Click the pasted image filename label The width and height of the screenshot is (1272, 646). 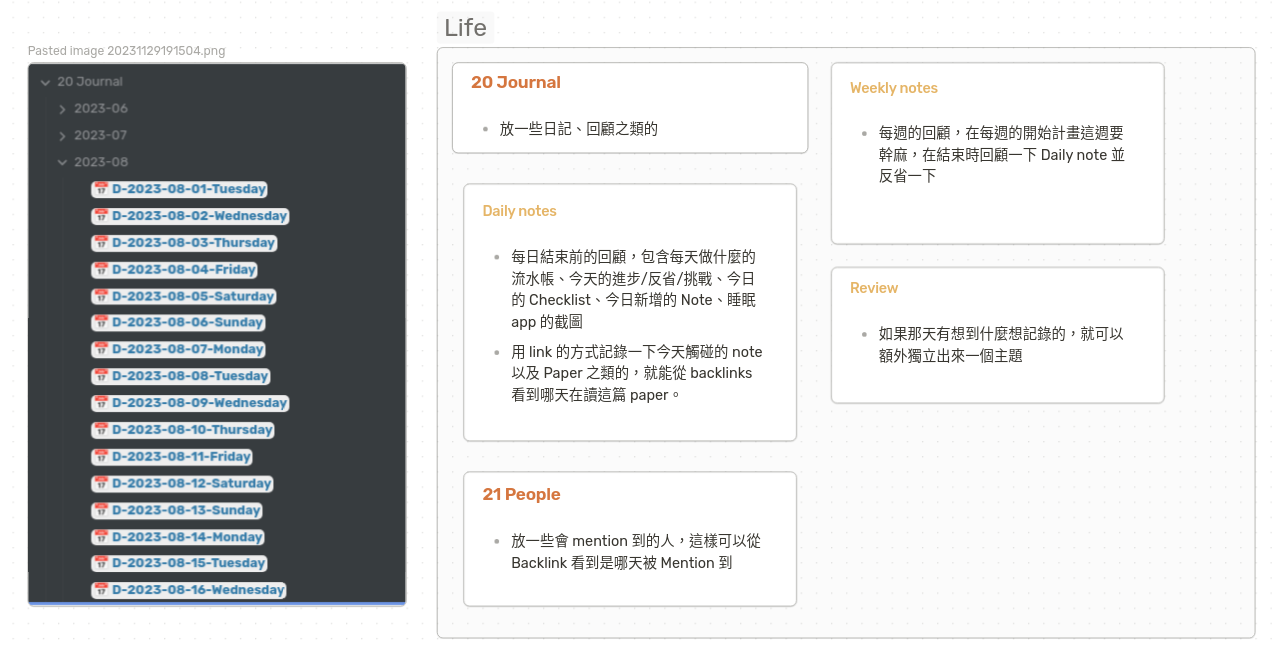[x=127, y=50]
